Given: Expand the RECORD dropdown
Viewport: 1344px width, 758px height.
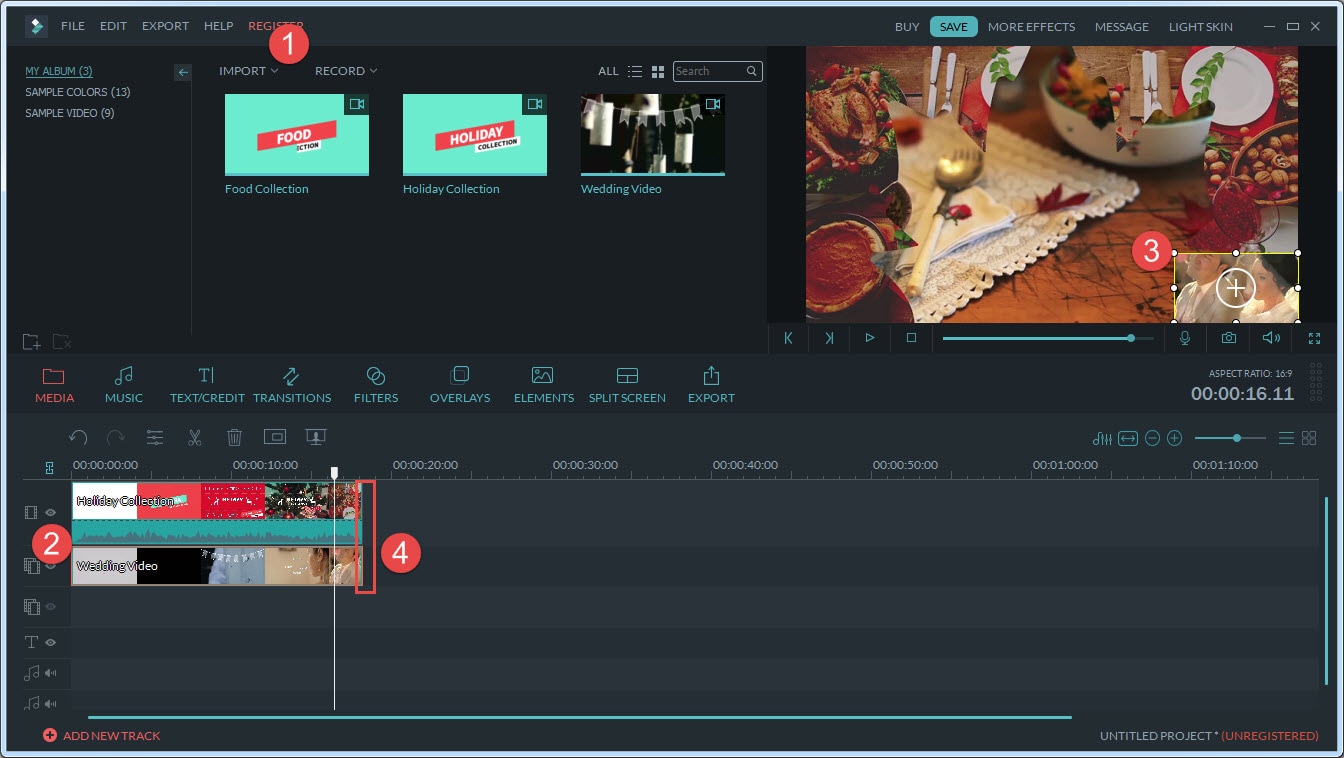Looking at the screenshot, I should [346, 71].
